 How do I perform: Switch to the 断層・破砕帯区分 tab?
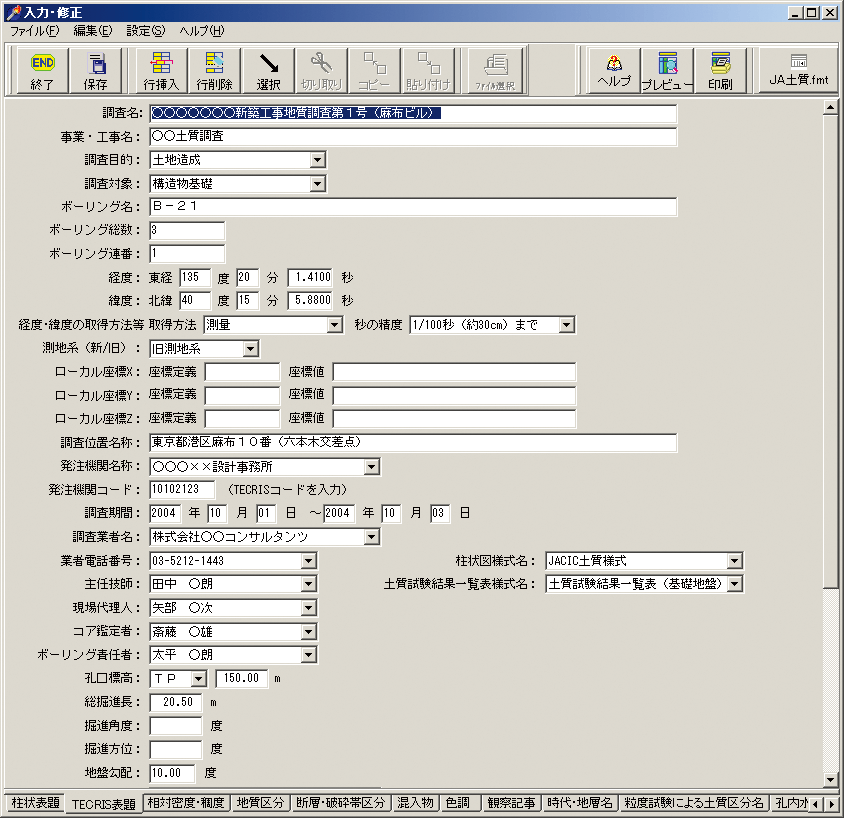pos(341,802)
